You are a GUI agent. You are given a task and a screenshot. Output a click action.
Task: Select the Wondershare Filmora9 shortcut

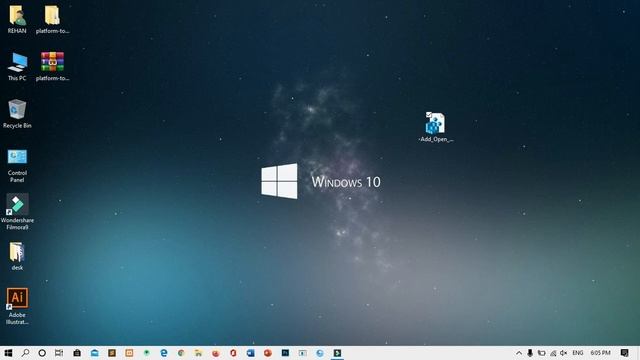point(17,204)
